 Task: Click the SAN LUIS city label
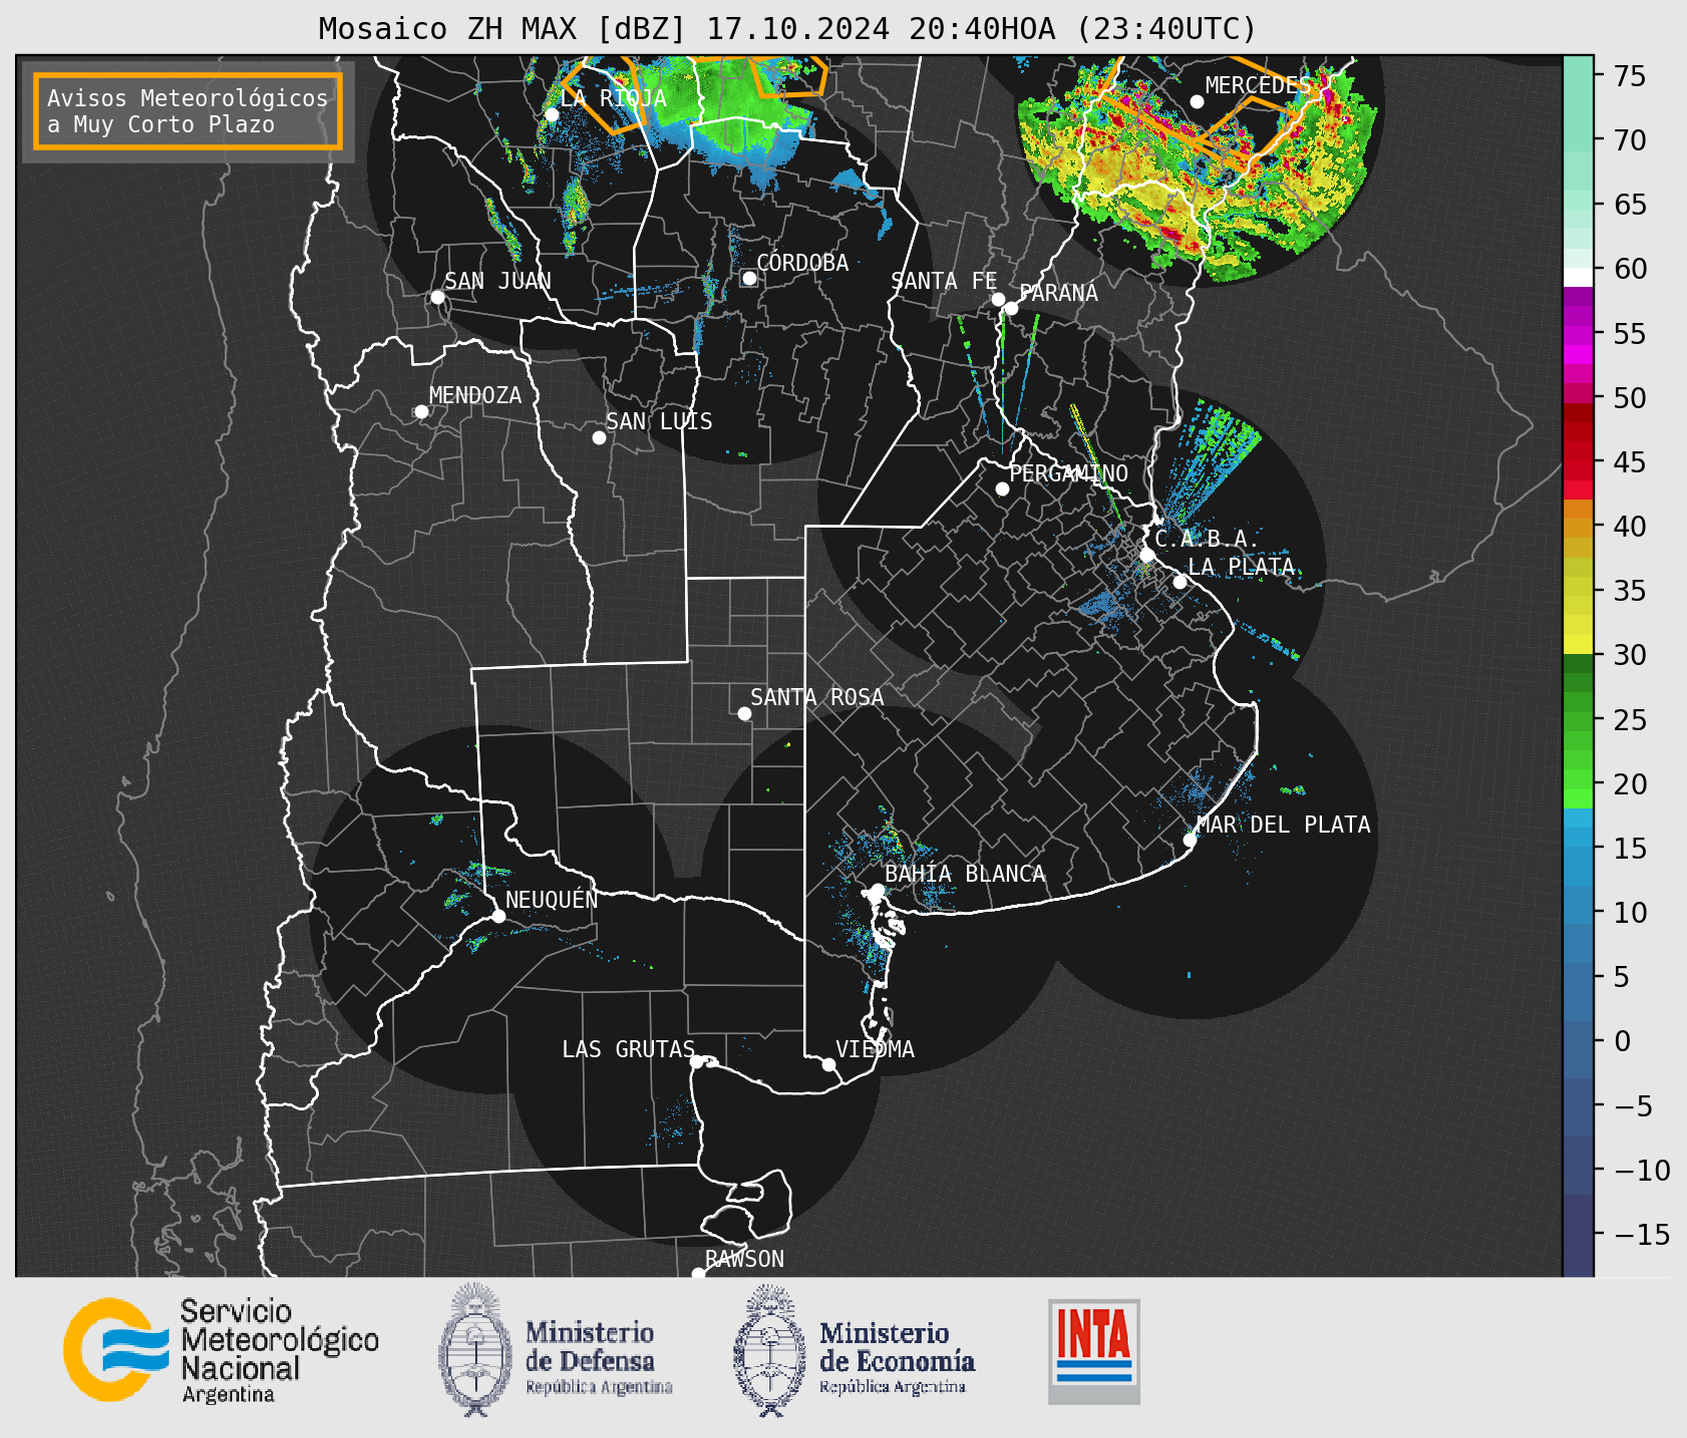(x=659, y=421)
